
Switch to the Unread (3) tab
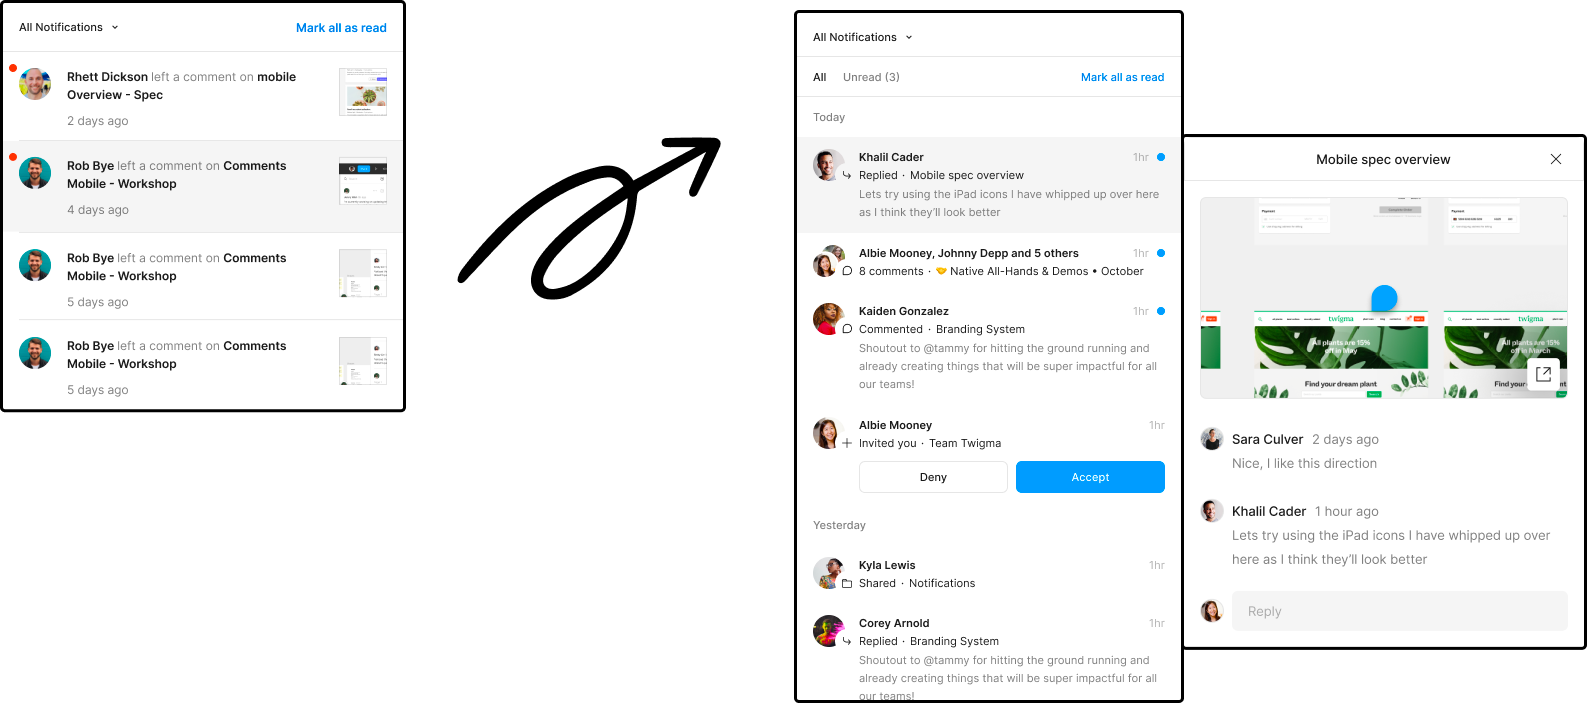pos(871,77)
